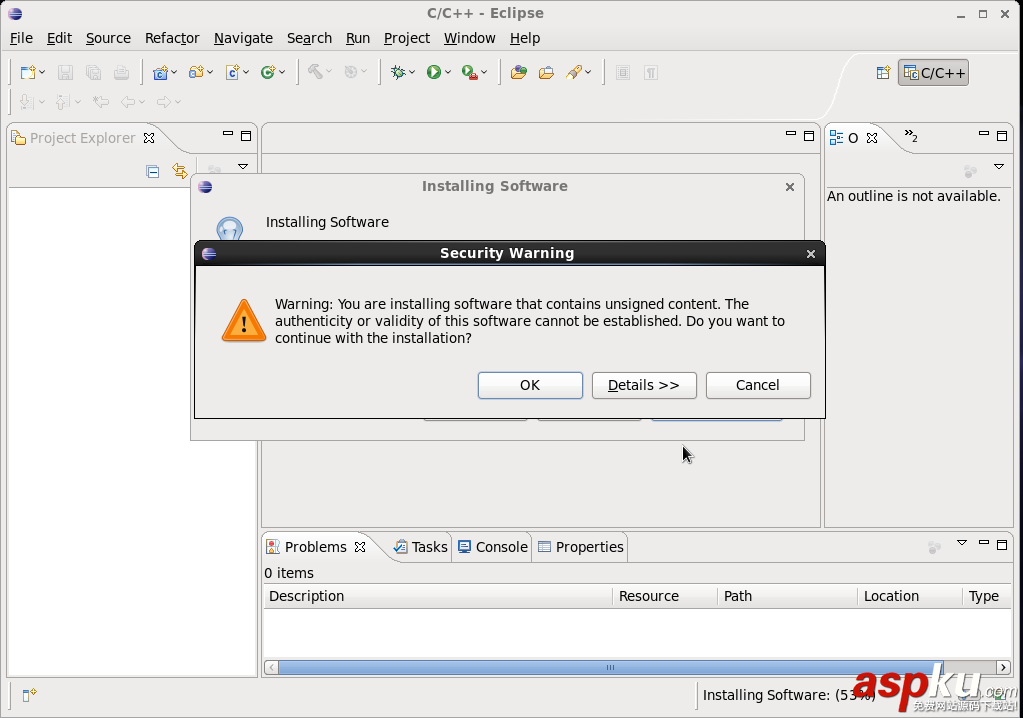Click the Last Edit Location icon
Image resolution: width=1023 pixels, height=718 pixels.
tap(100, 102)
